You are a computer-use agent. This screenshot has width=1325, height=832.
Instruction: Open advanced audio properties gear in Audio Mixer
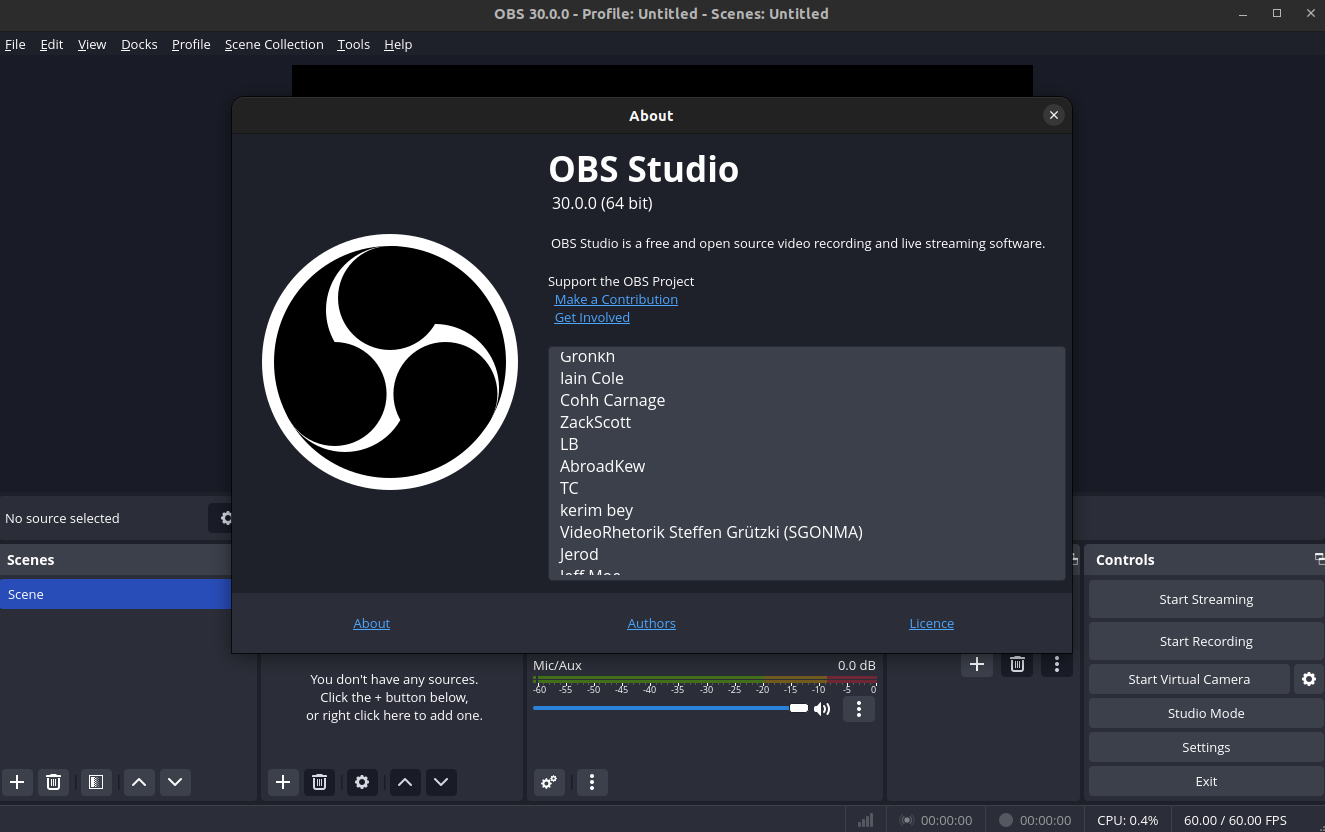click(x=548, y=782)
